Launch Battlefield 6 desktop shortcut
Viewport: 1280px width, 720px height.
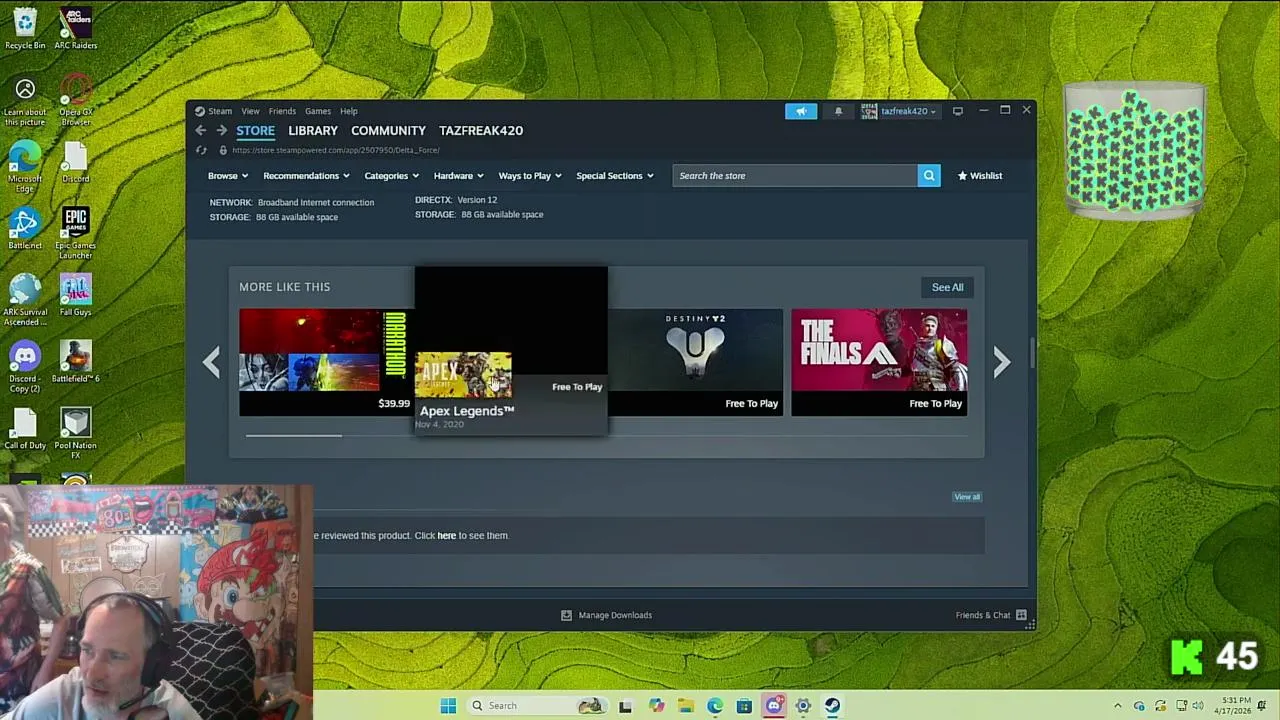point(76,362)
